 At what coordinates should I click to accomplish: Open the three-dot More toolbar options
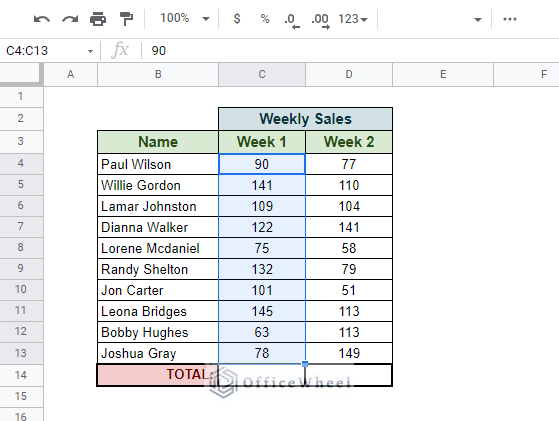[509, 19]
